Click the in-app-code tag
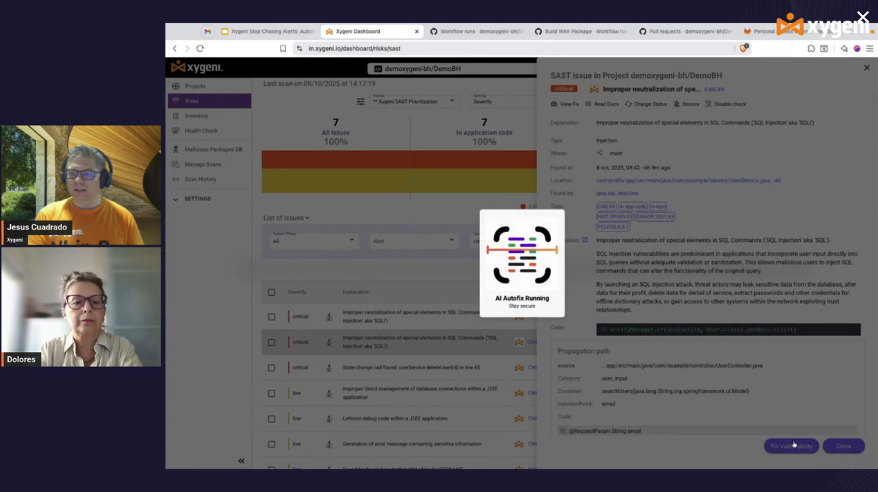 point(633,207)
